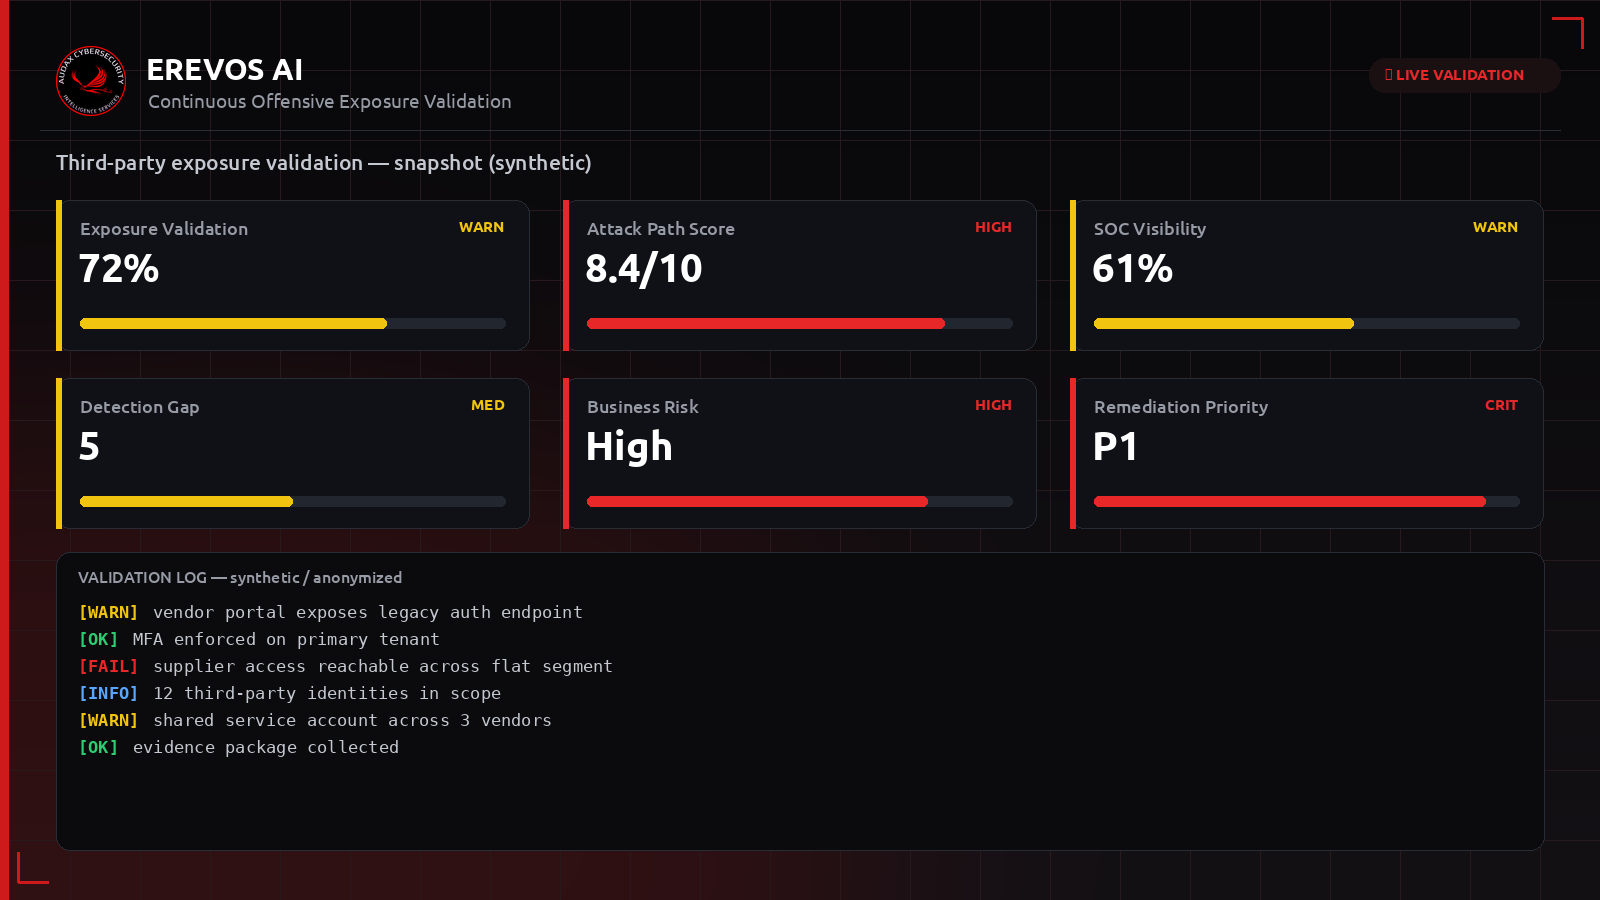The image size is (1600, 900).
Task: Click the VALIDATION LOG header text
Action: click(x=240, y=578)
